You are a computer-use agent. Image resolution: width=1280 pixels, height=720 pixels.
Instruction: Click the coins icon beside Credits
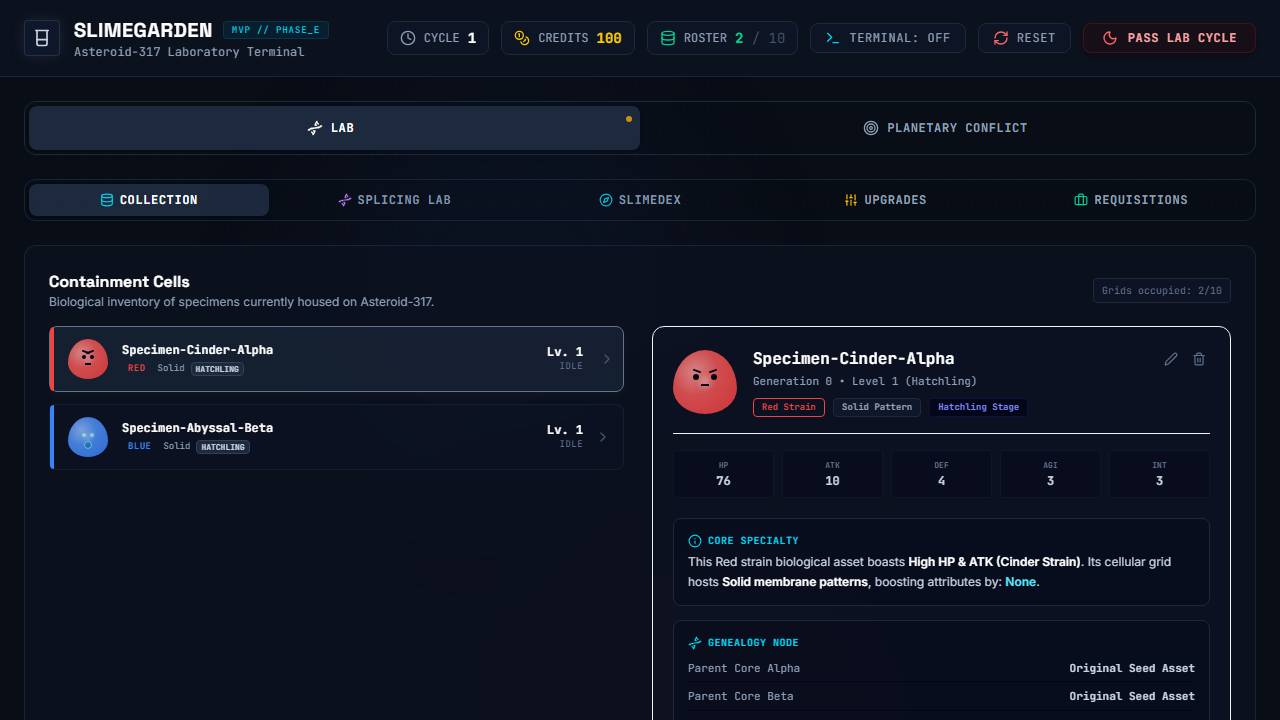click(x=522, y=38)
